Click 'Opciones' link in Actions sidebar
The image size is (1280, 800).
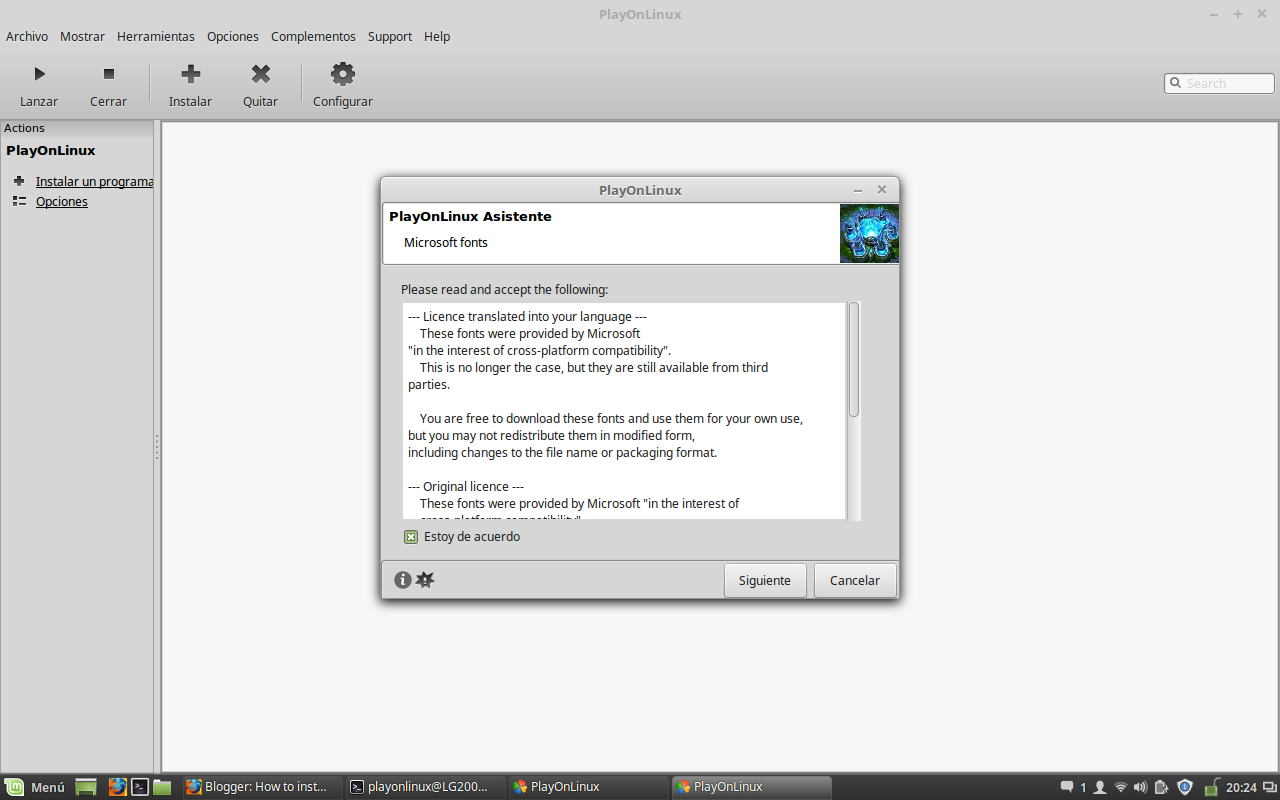coord(62,201)
